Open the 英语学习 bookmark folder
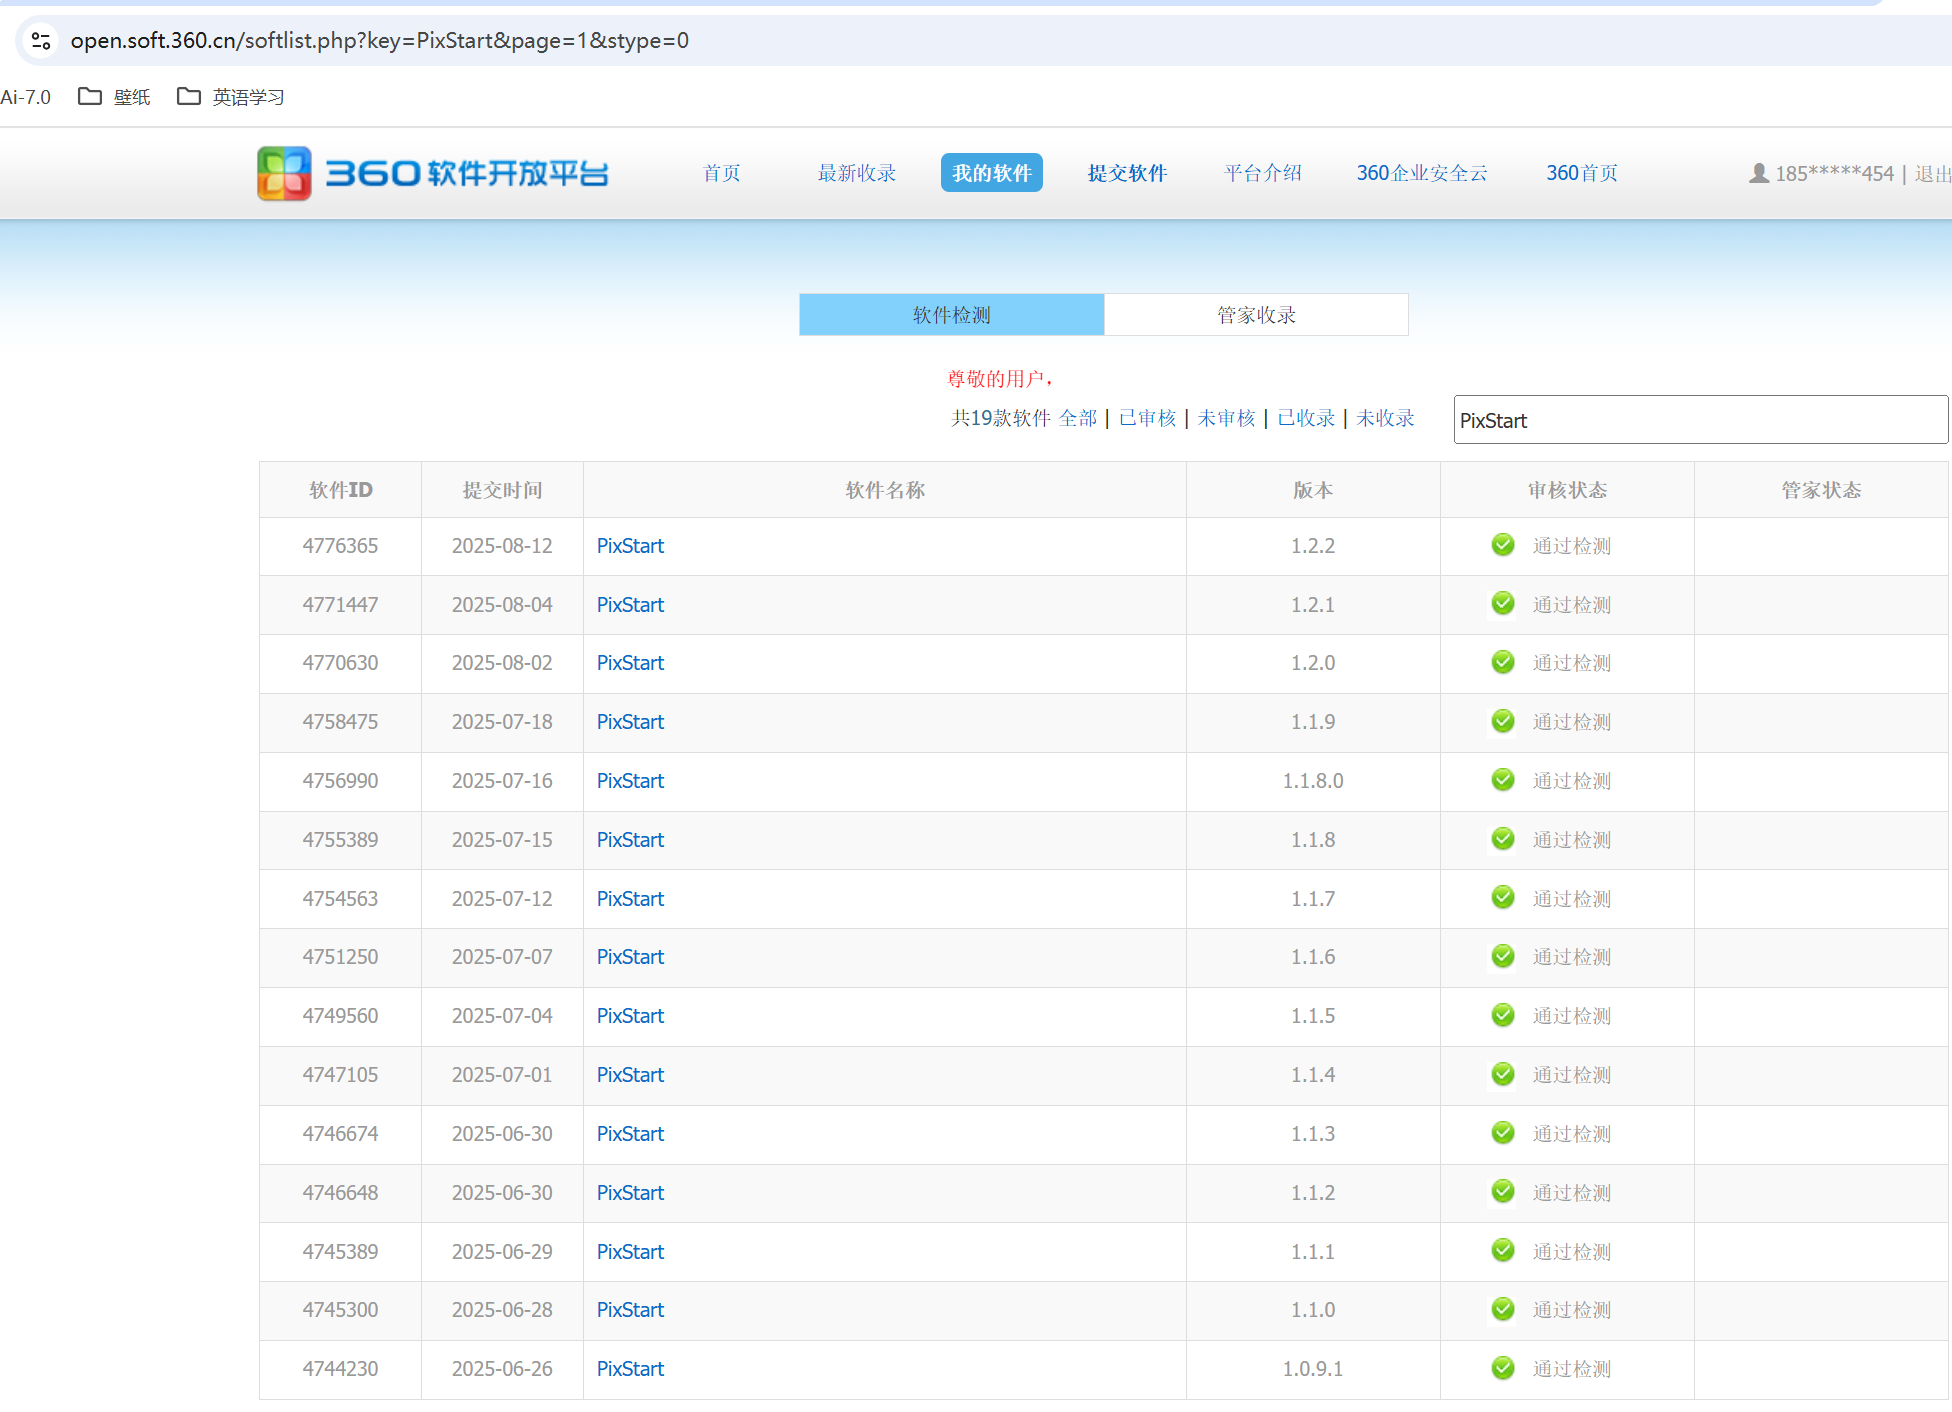This screenshot has height=1412, width=1952. 231,97
